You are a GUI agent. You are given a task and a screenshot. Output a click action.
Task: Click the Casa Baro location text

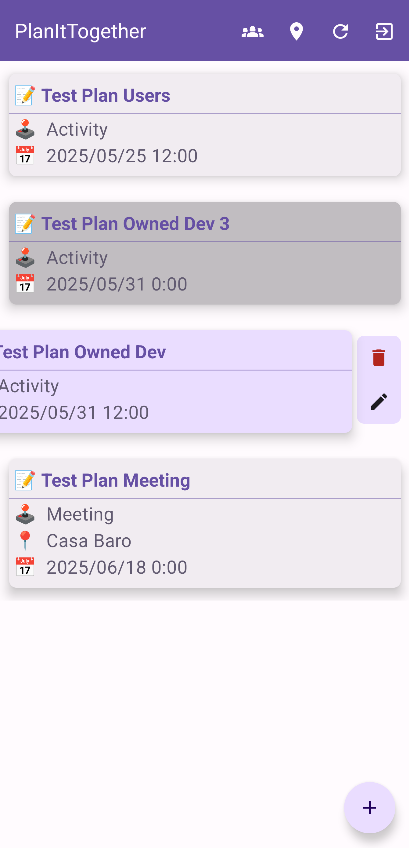pyautogui.click(x=89, y=541)
